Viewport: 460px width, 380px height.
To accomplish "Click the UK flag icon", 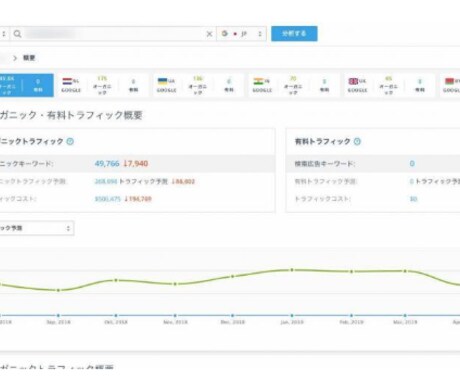I will (x=353, y=81).
